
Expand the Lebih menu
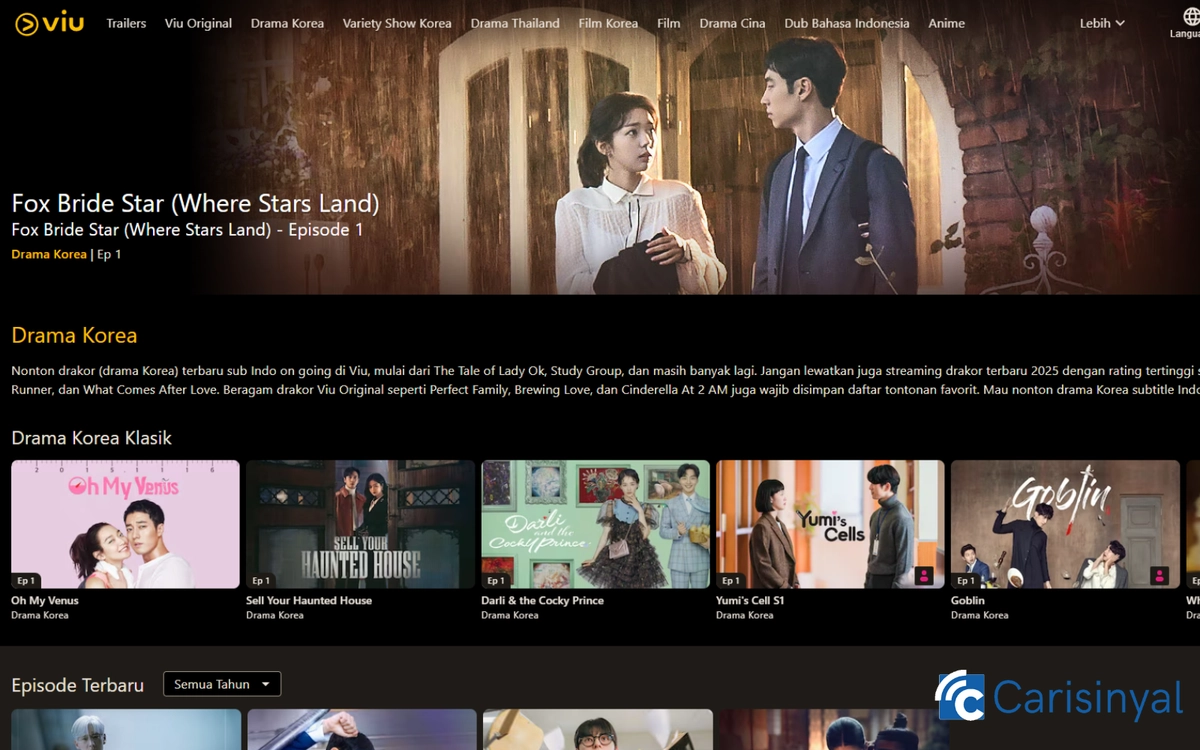pos(1102,23)
